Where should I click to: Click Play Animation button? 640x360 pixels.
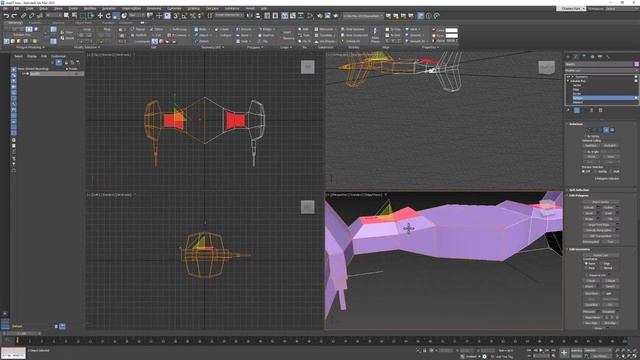coord(541,350)
